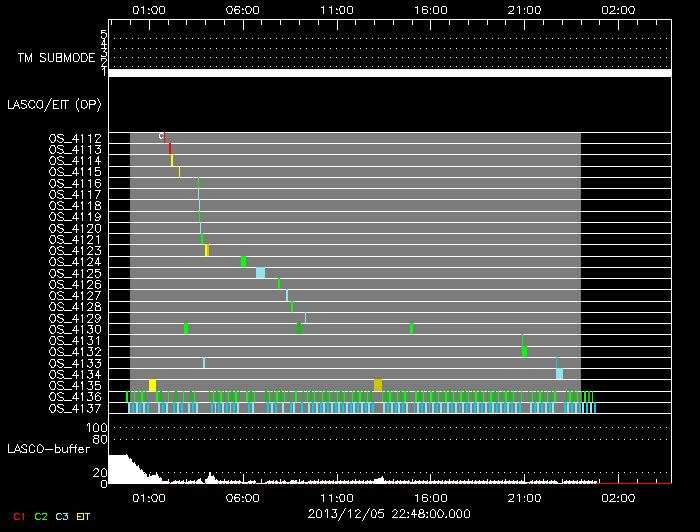This screenshot has width=700, height=532.
Task: Select the yellow block in row OS_4123
Action: (x=207, y=250)
